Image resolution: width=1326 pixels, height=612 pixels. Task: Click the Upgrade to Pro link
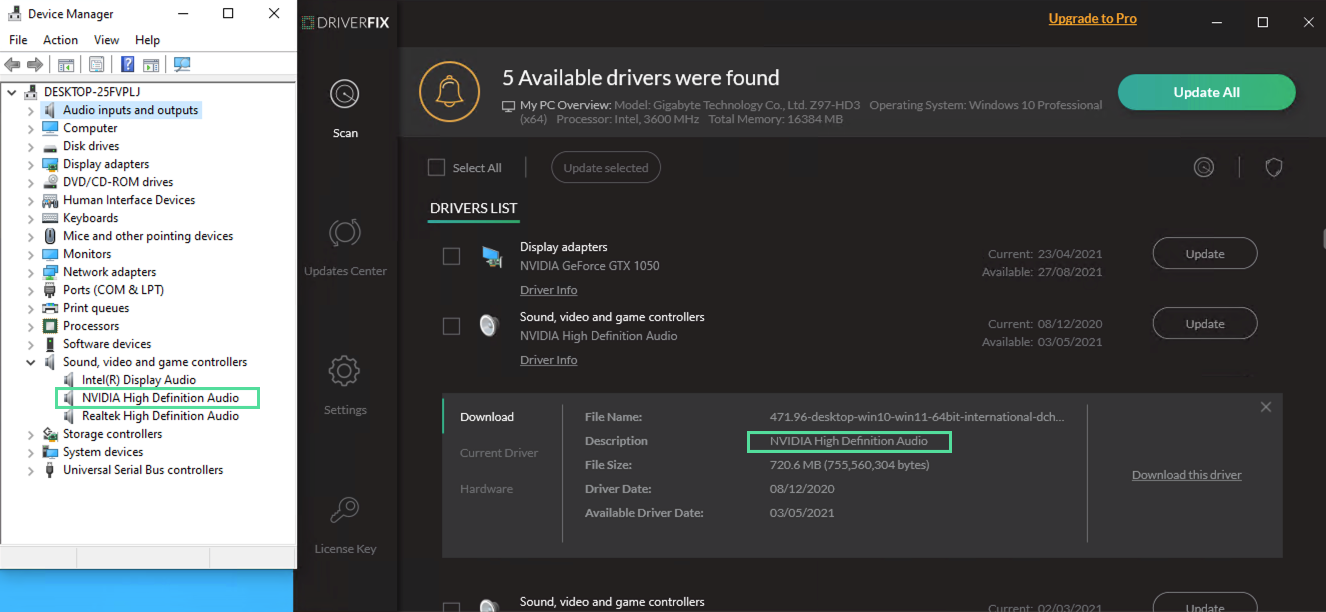coord(1092,19)
